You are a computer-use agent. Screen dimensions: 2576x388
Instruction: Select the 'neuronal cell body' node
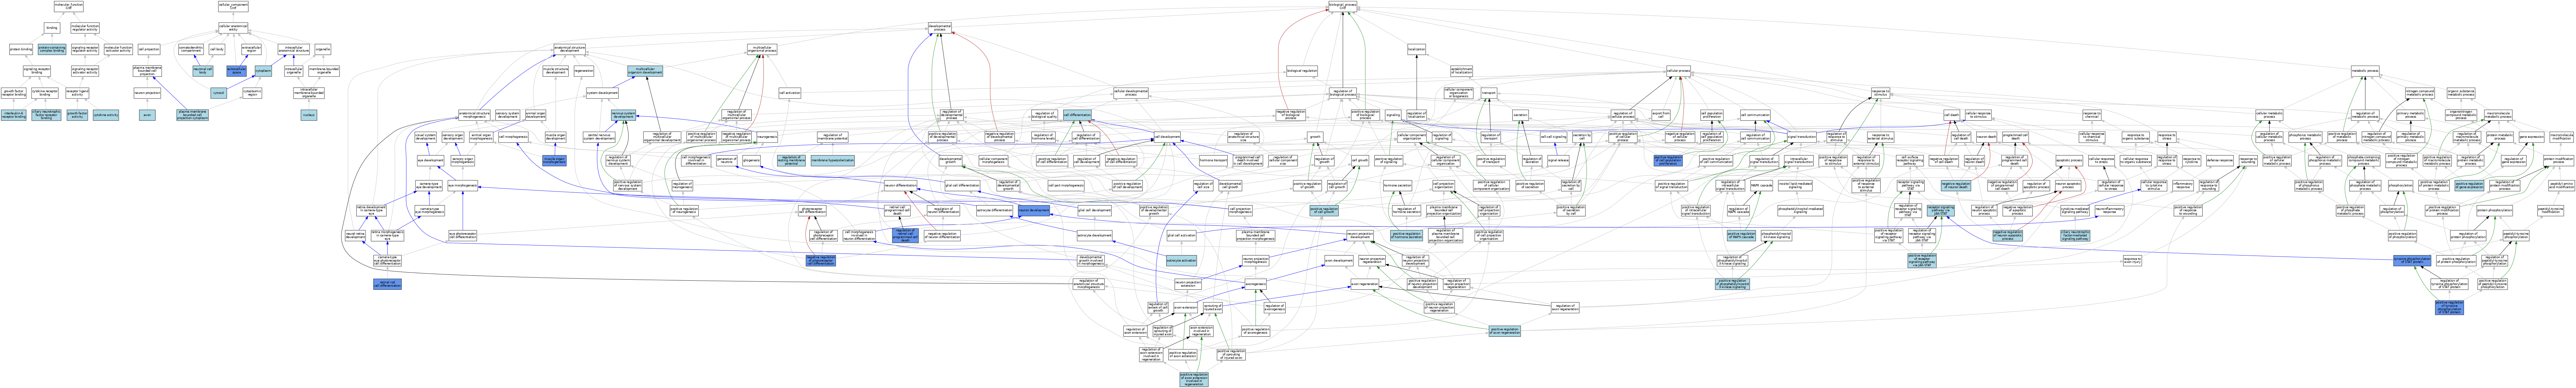(x=203, y=71)
